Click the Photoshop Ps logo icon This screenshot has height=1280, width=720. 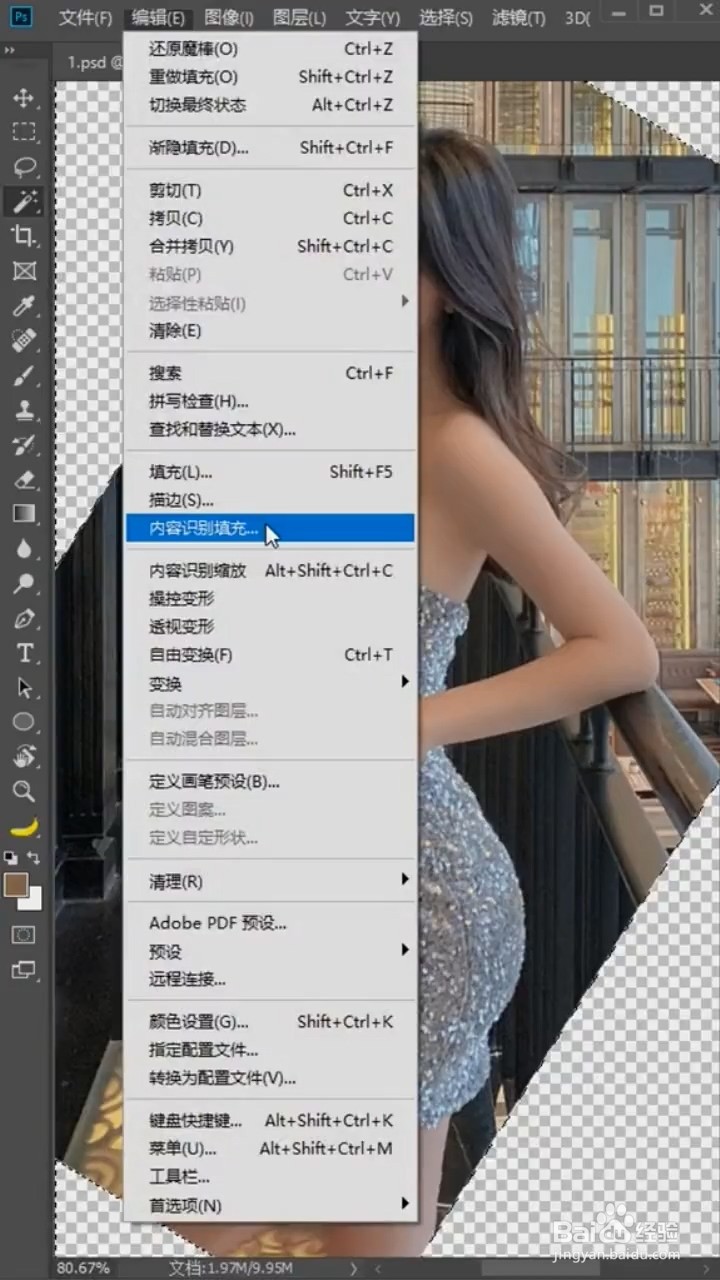(21, 17)
